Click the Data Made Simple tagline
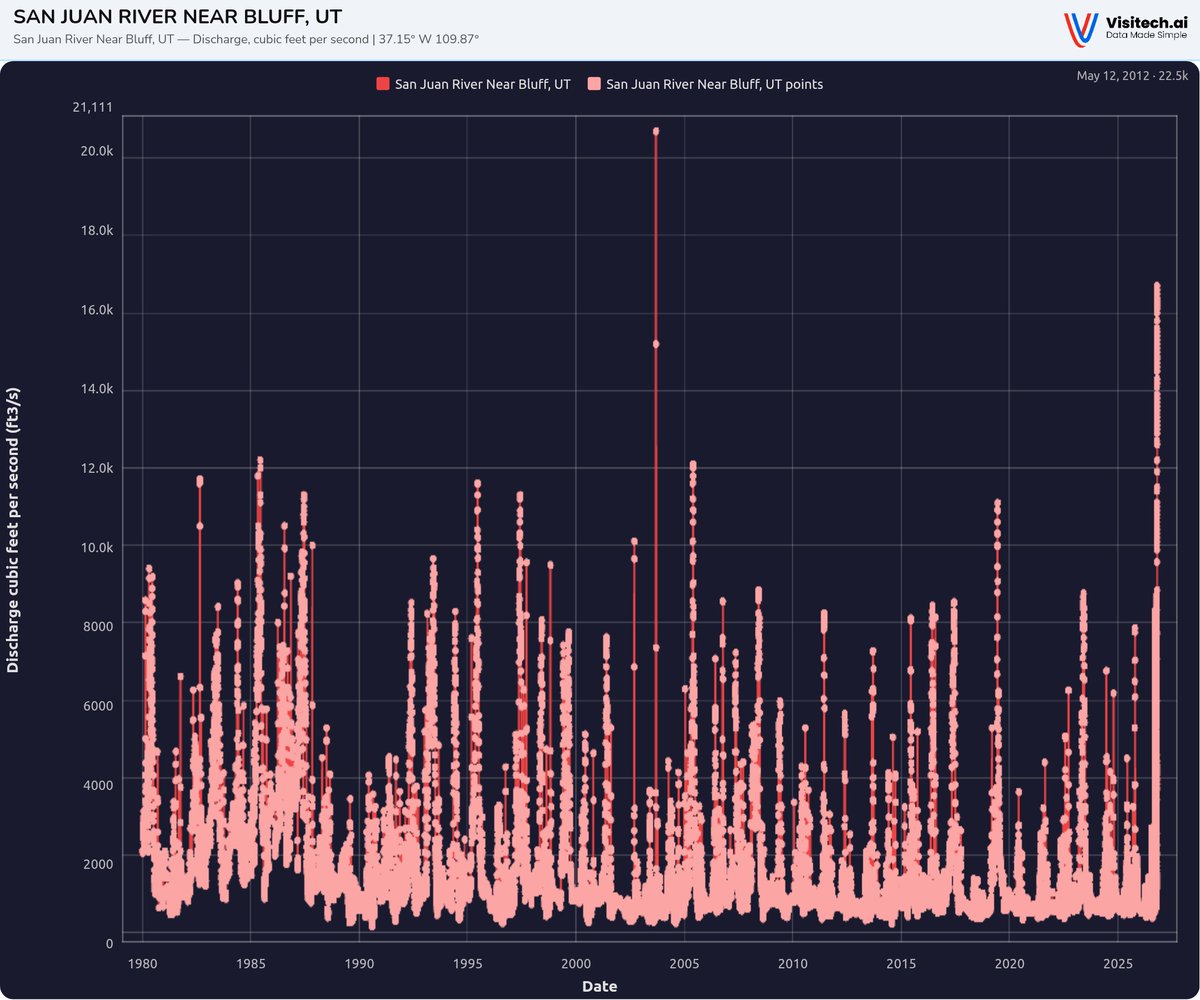 click(x=1146, y=36)
